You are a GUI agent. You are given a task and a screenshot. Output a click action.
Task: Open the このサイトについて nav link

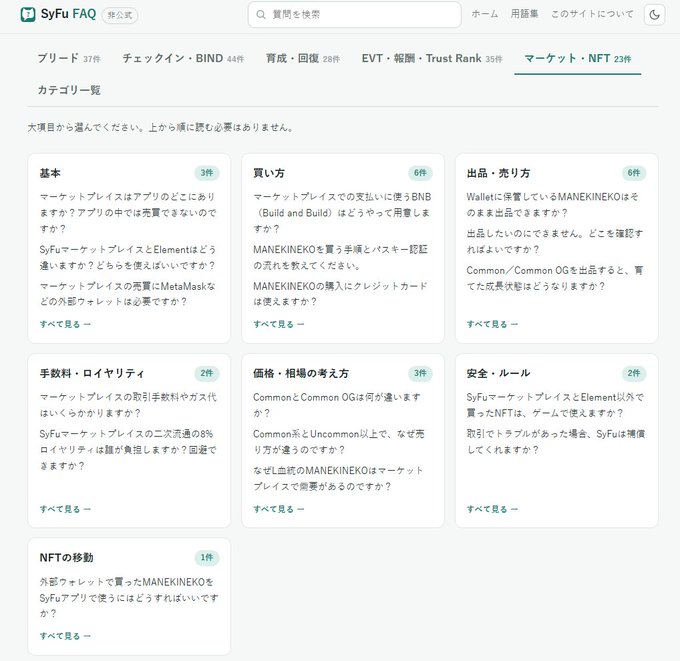[592, 14]
